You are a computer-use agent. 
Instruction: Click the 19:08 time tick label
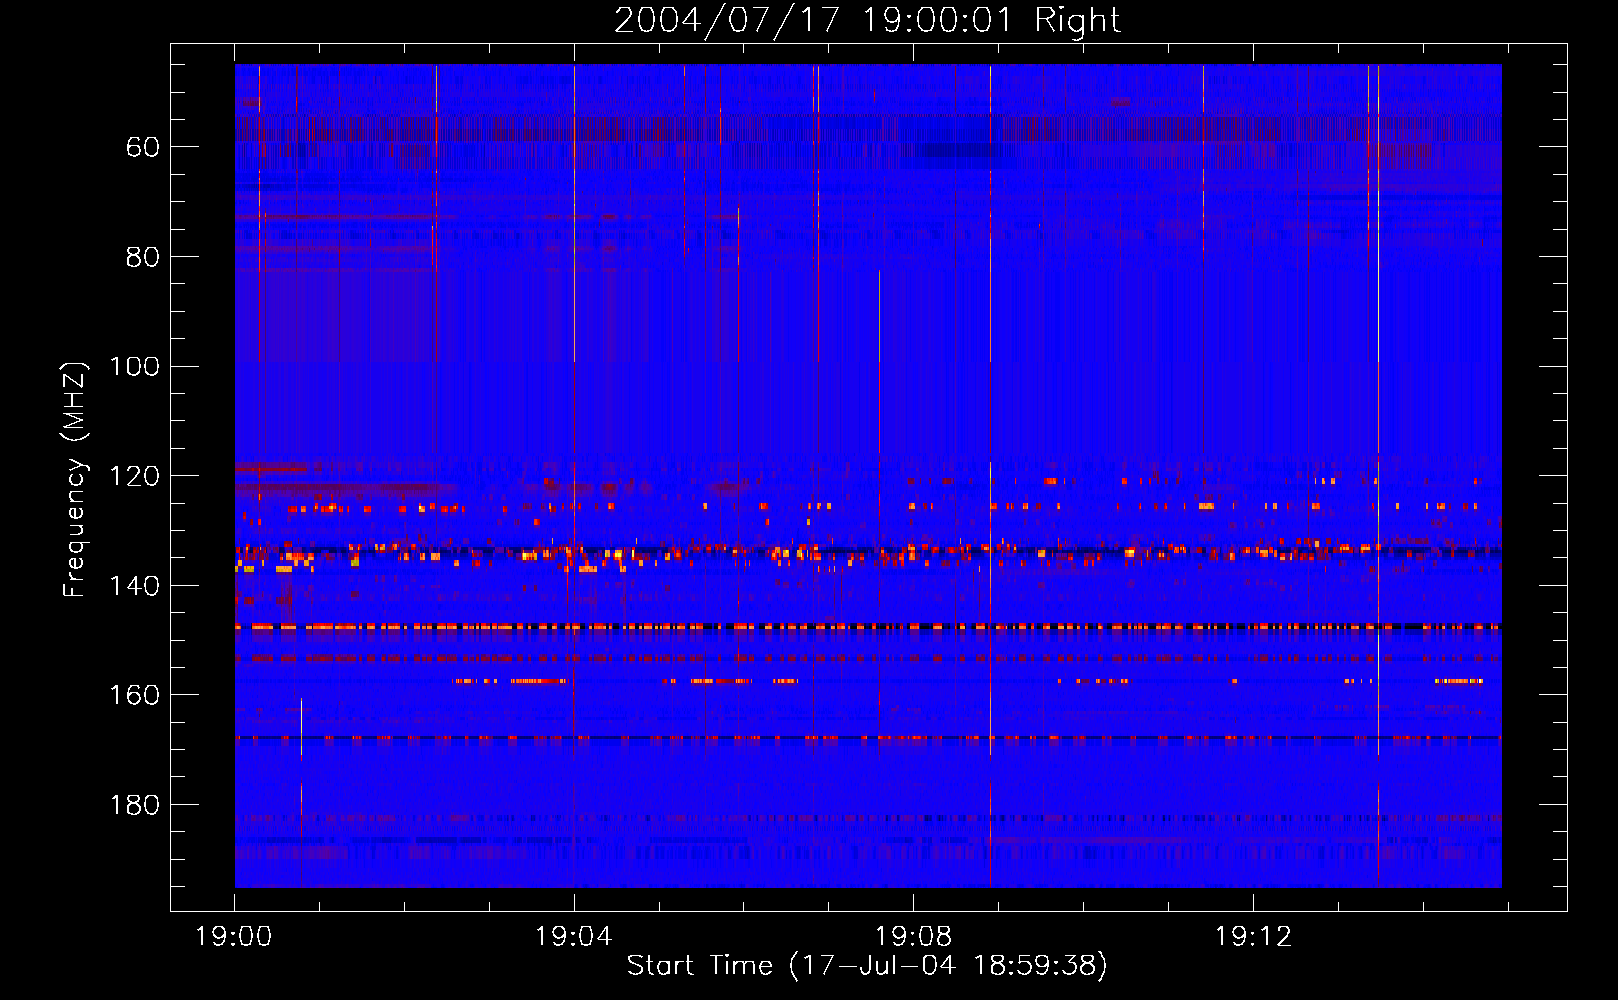(913, 936)
